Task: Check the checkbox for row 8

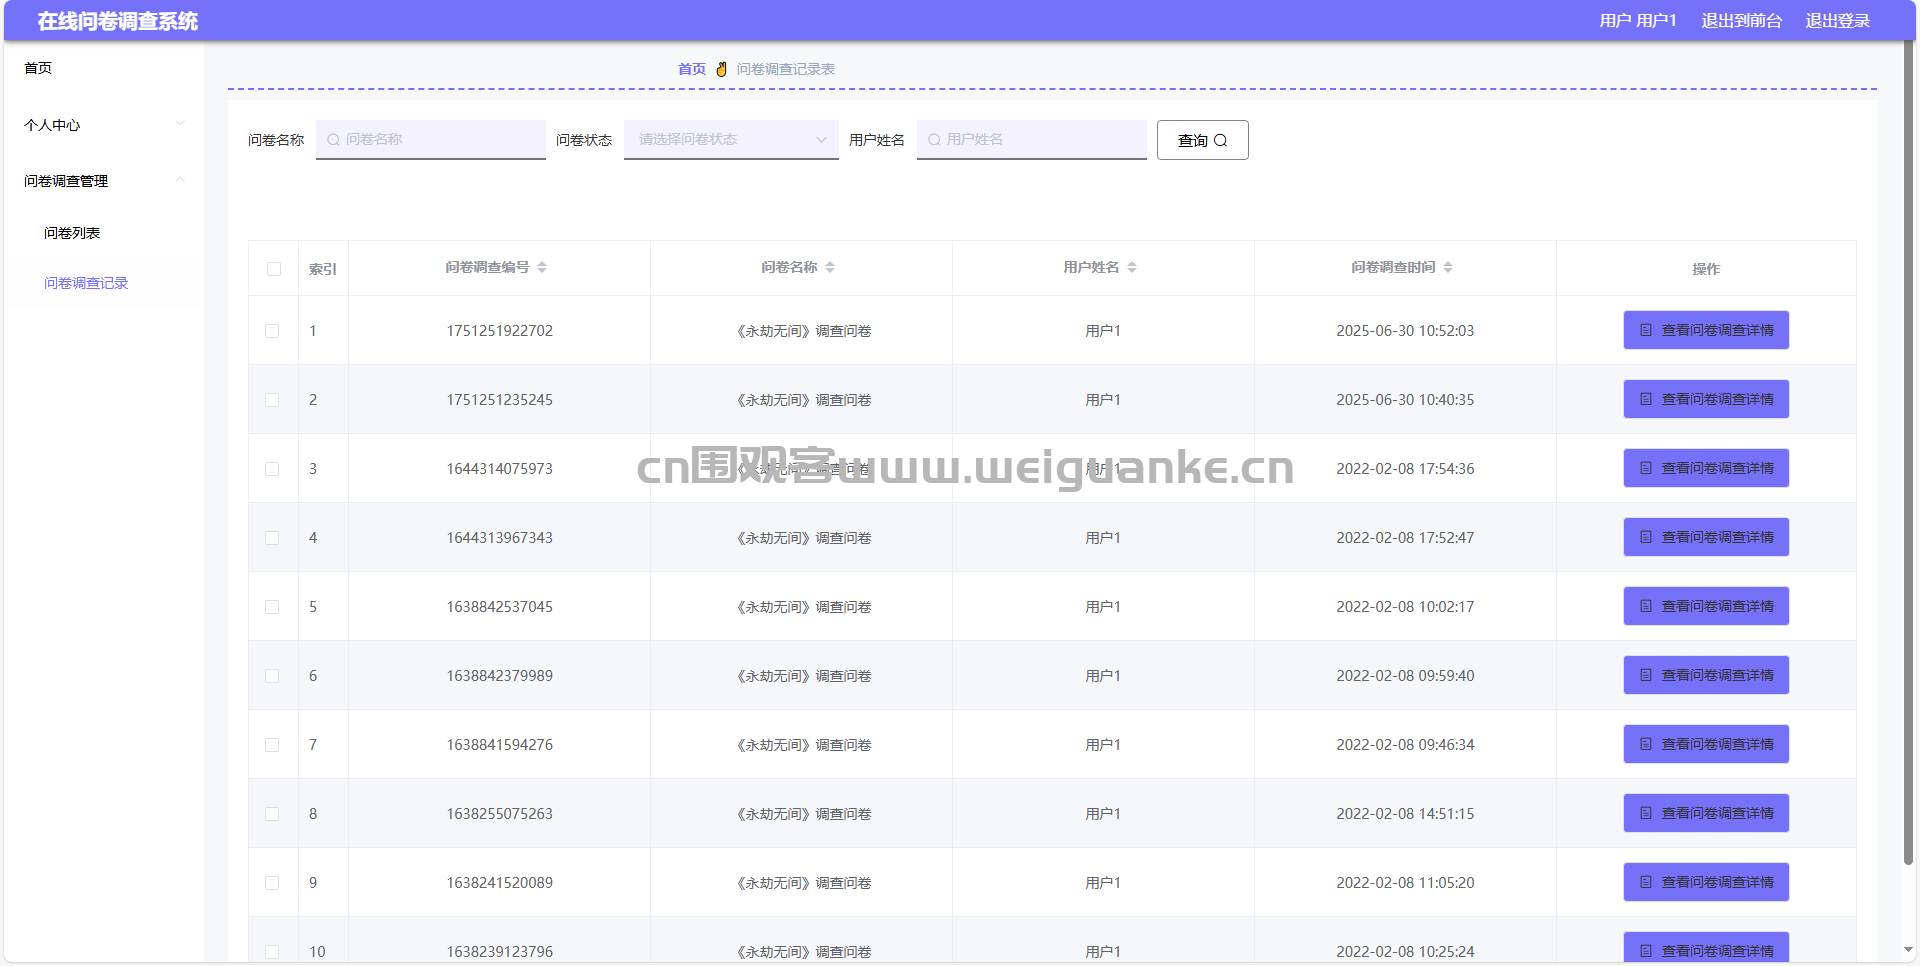Action: pos(272,814)
